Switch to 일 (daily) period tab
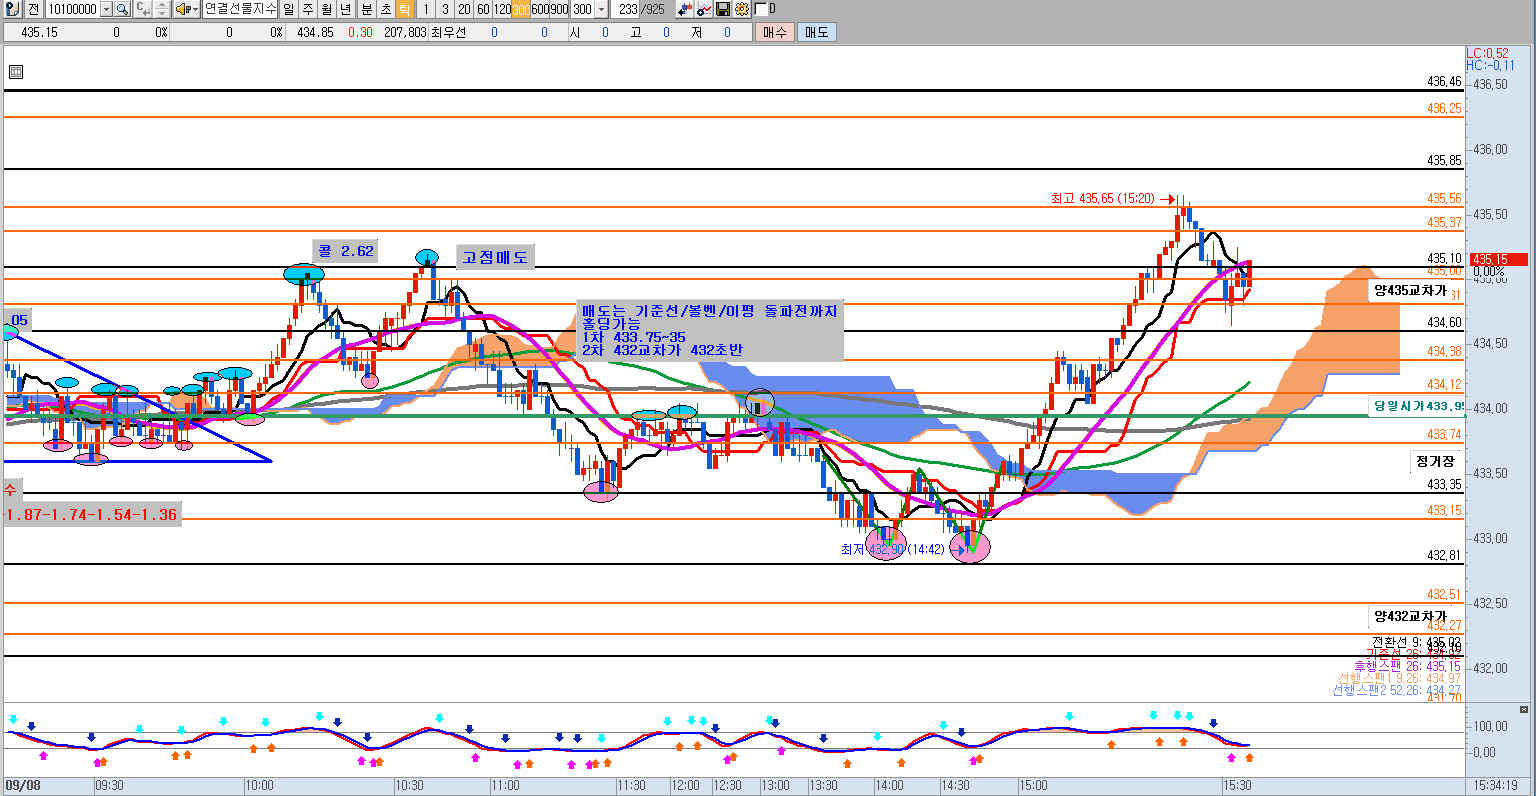 click(x=288, y=9)
